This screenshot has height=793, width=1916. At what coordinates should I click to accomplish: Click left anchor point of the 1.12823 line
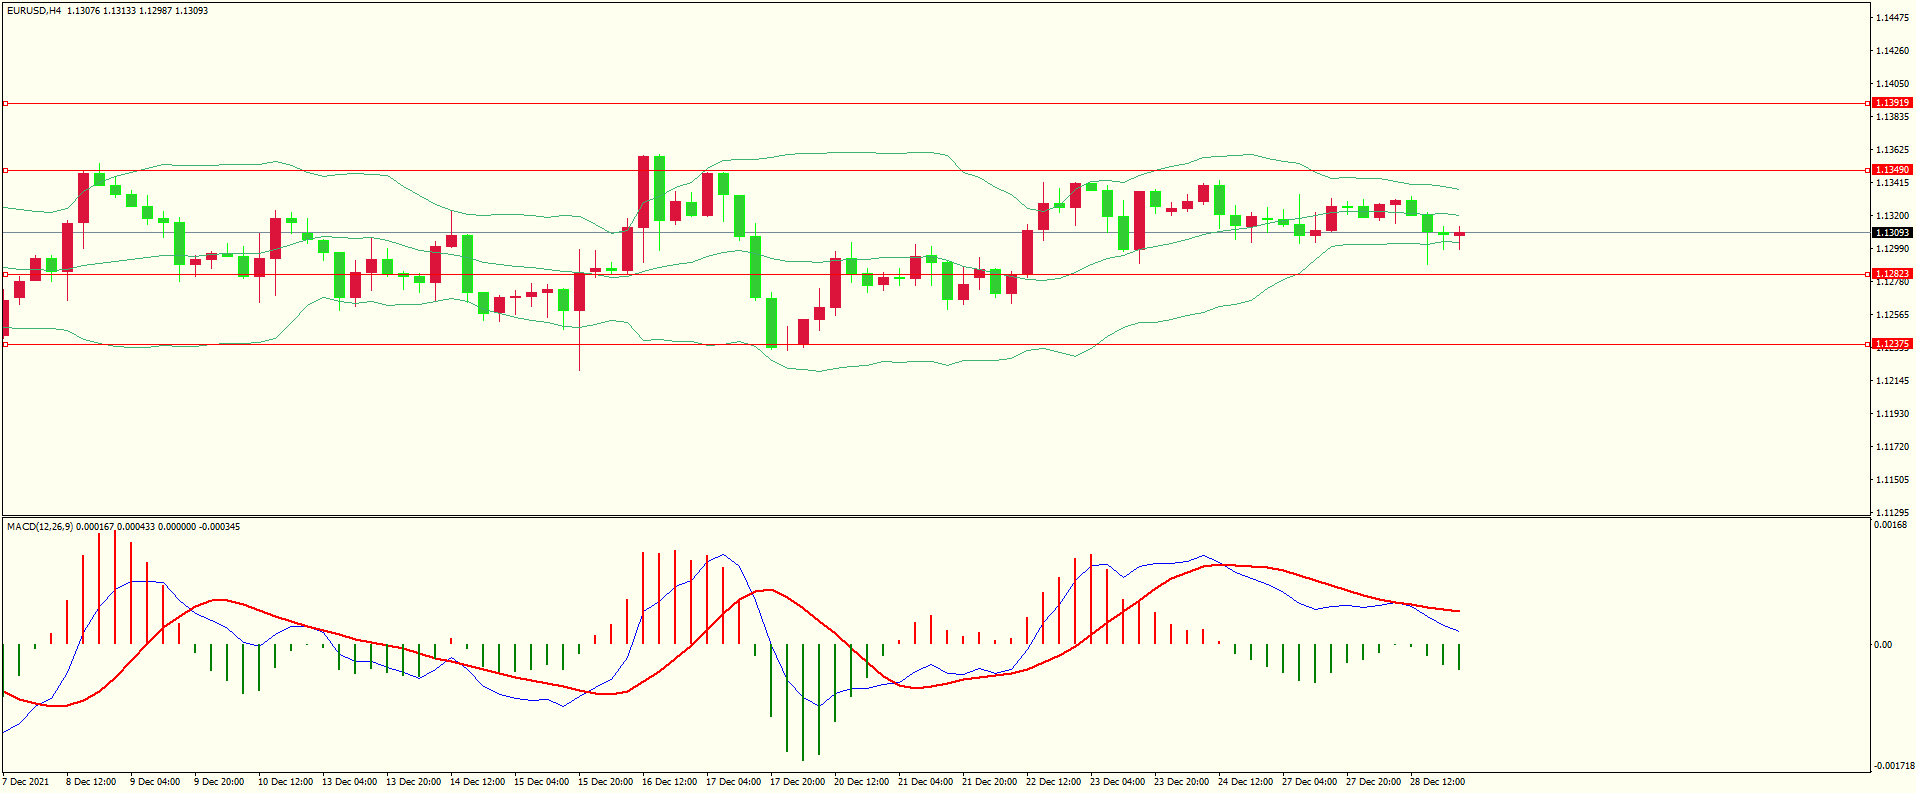pyautogui.click(x=5, y=274)
